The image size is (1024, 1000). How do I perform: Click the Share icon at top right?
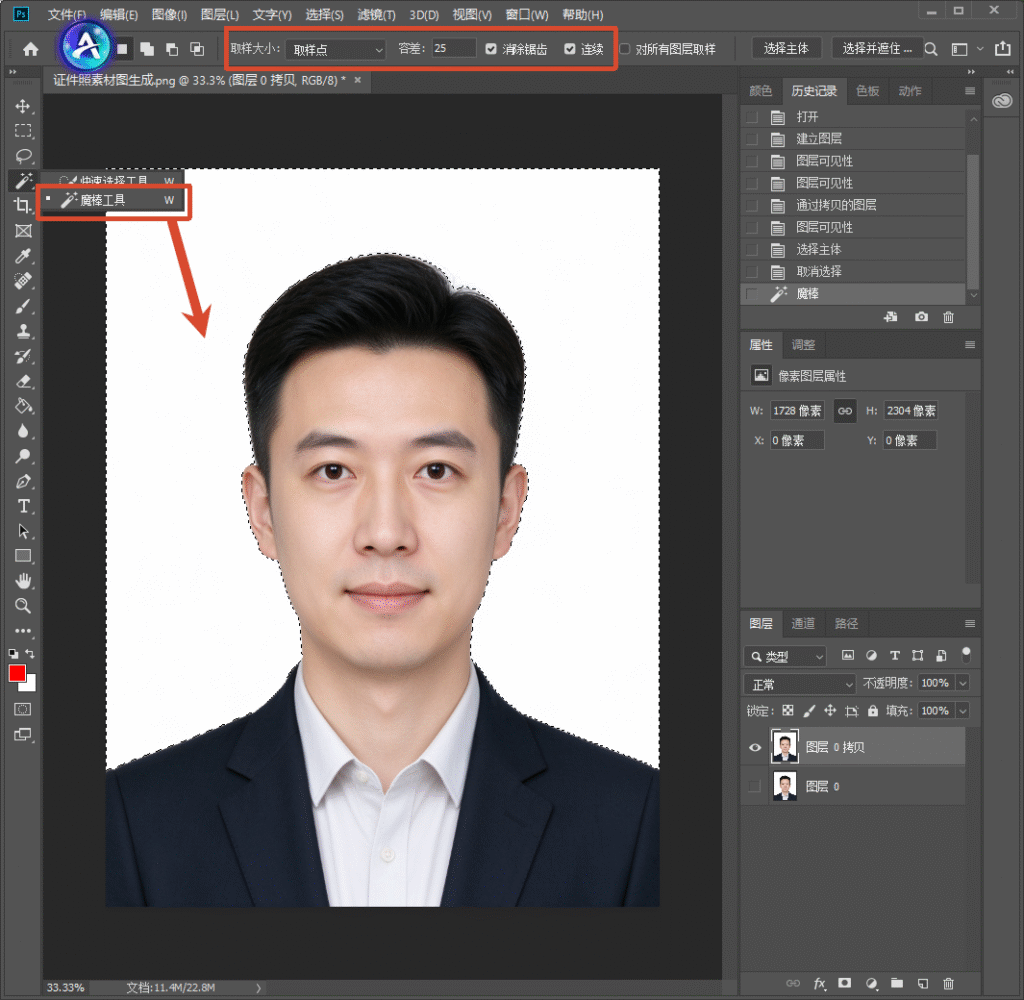click(1002, 49)
